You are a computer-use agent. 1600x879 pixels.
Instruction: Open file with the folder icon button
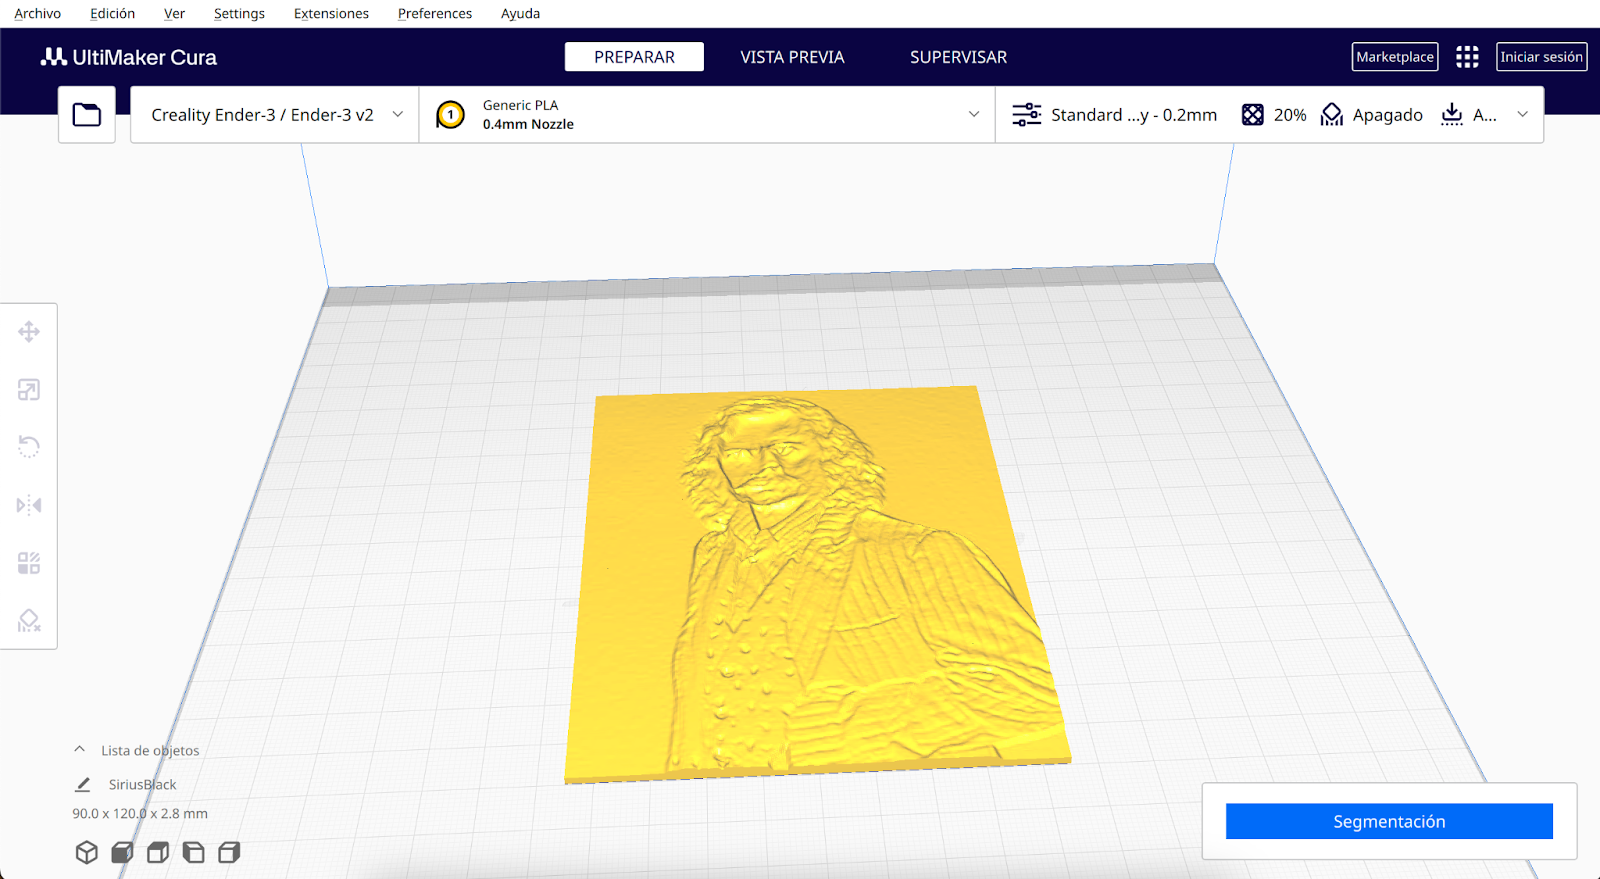(x=87, y=115)
